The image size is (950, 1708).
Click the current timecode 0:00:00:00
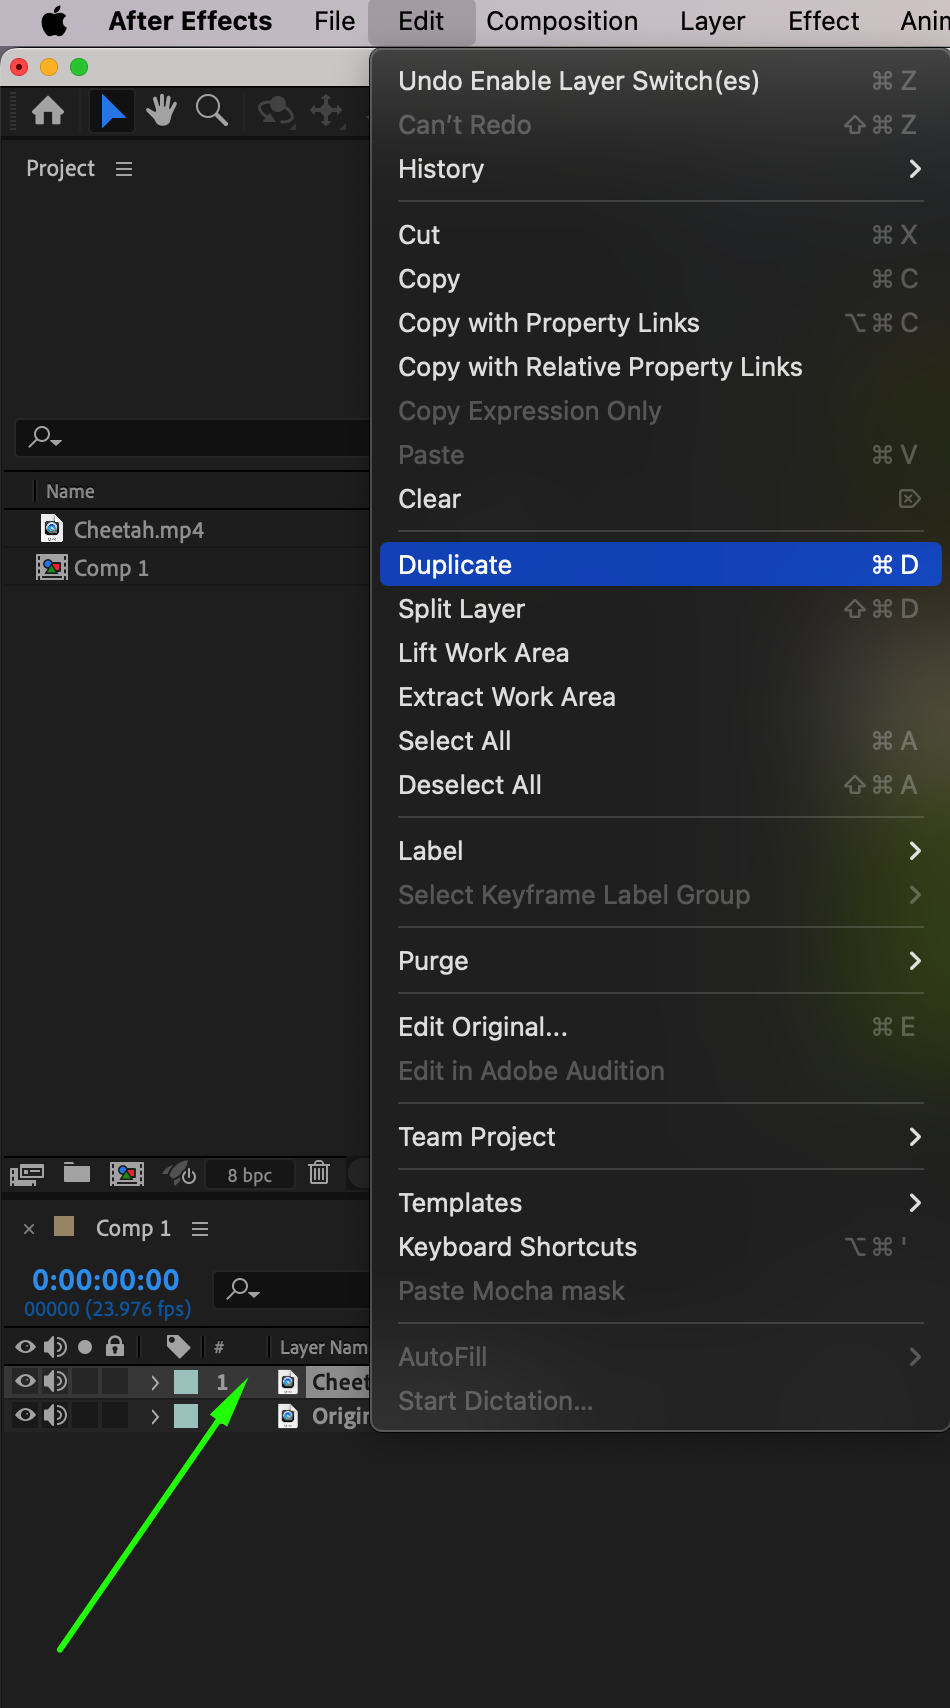[x=106, y=1280]
